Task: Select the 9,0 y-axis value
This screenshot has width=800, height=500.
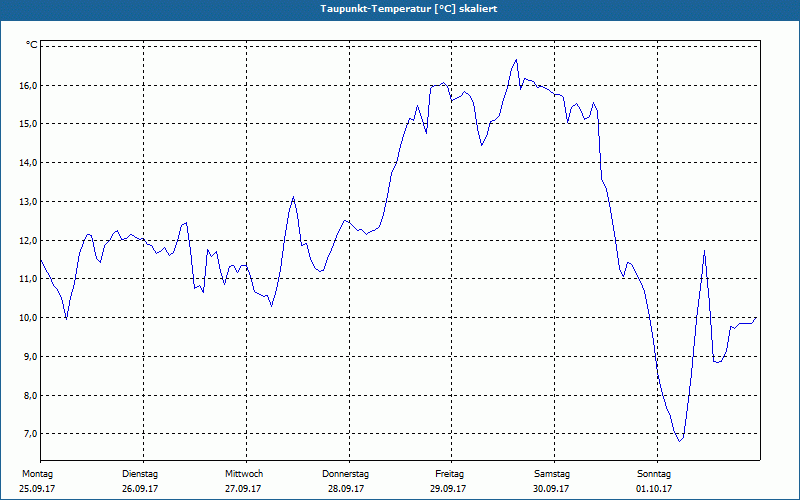Action: click(x=31, y=357)
